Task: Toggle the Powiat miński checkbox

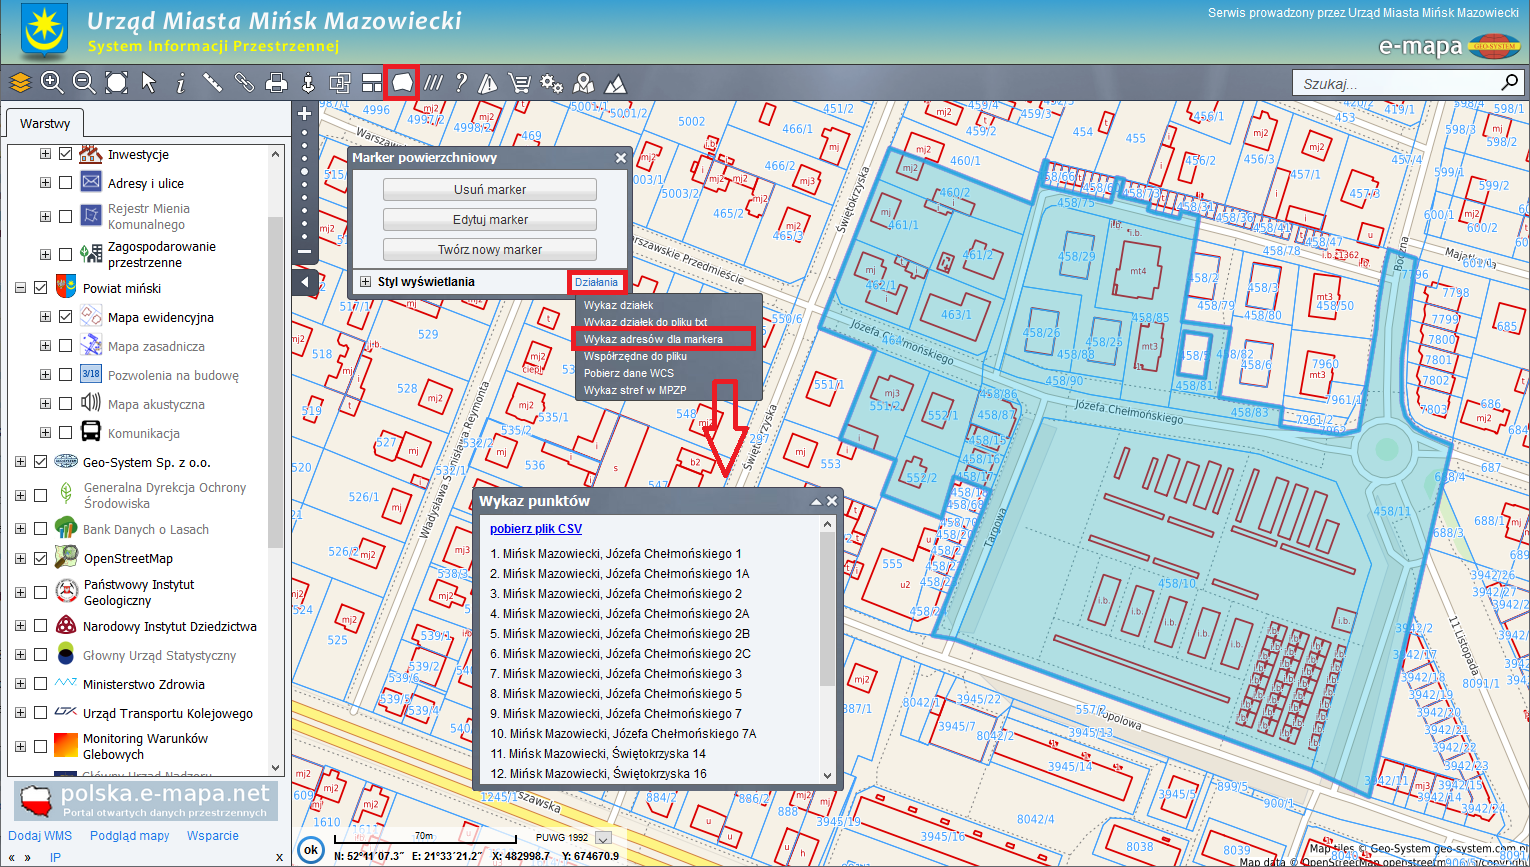Action: coord(41,288)
